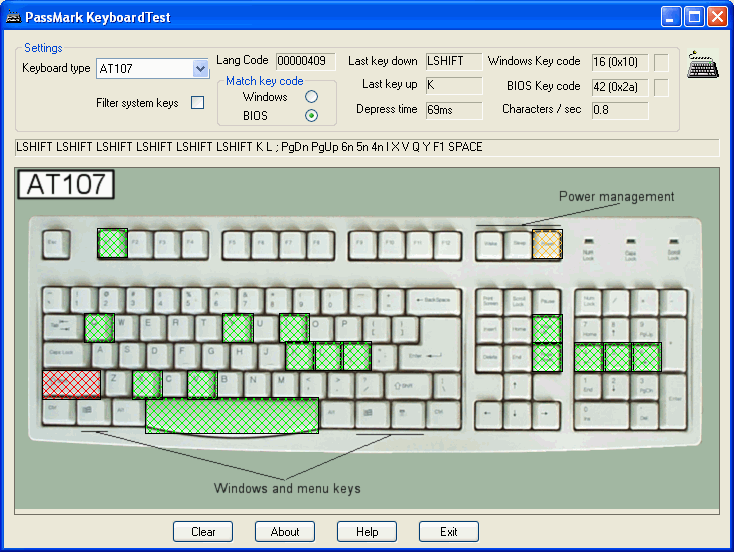Screen dimensions: 734x552
Task: Click the green highlighted K key
Action: pos(300,356)
